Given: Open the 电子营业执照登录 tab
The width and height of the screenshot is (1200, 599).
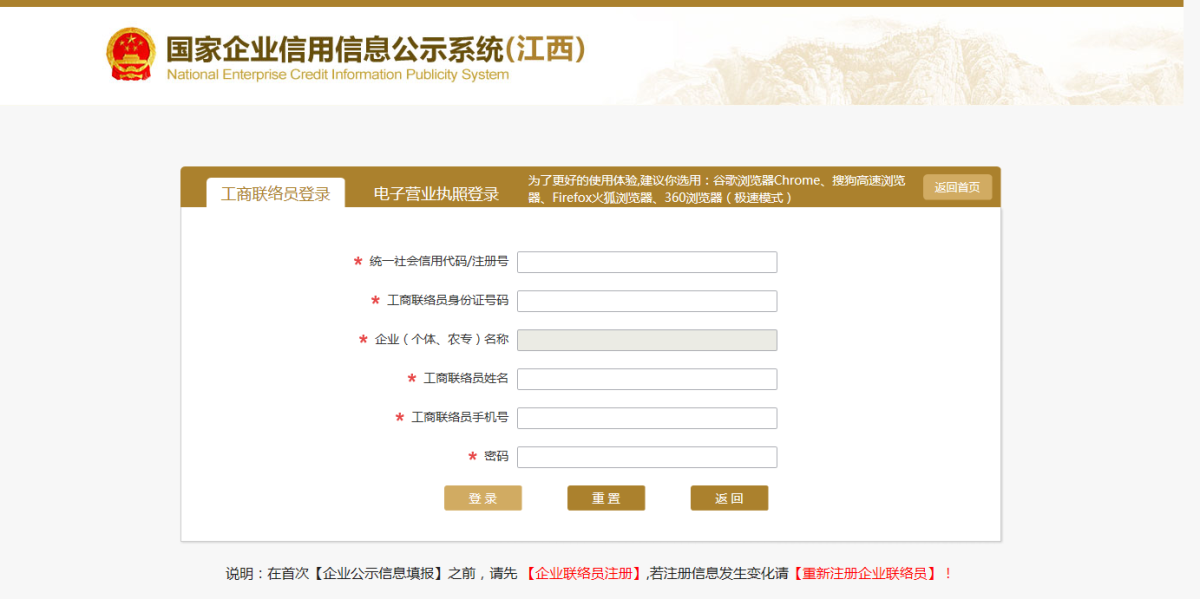Looking at the screenshot, I should coord(436,193).
